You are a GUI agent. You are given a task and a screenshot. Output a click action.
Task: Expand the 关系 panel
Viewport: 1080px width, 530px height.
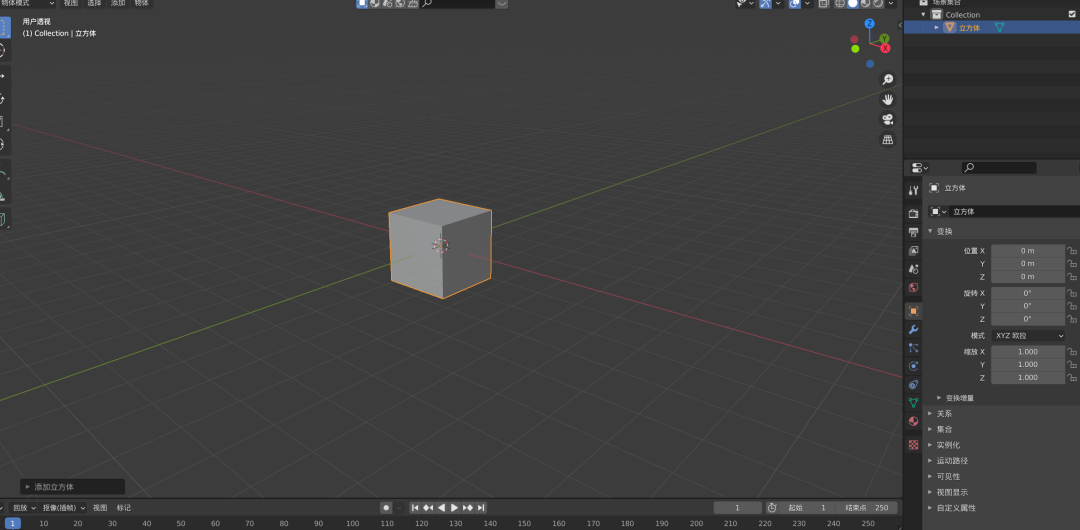point(930,414)
